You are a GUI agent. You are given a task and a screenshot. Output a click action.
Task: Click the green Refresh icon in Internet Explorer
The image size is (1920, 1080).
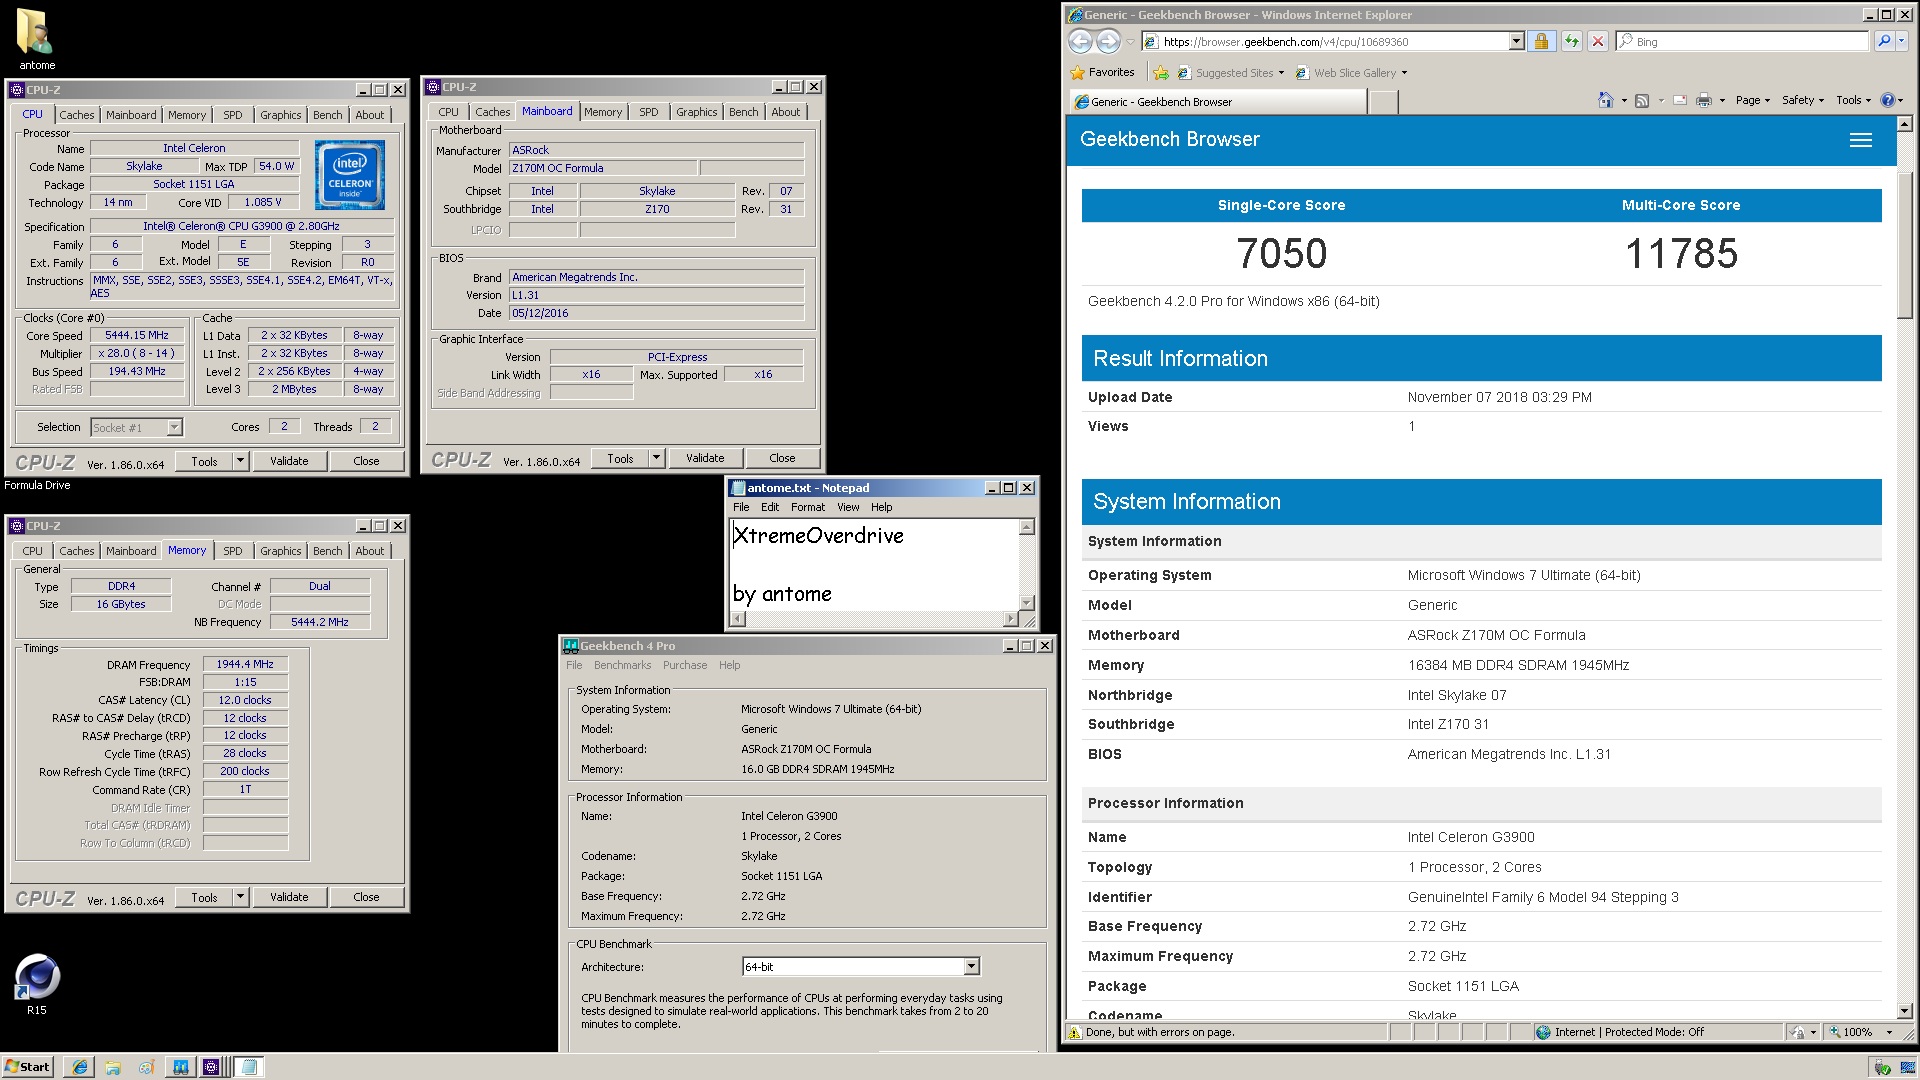[1571, 41]
